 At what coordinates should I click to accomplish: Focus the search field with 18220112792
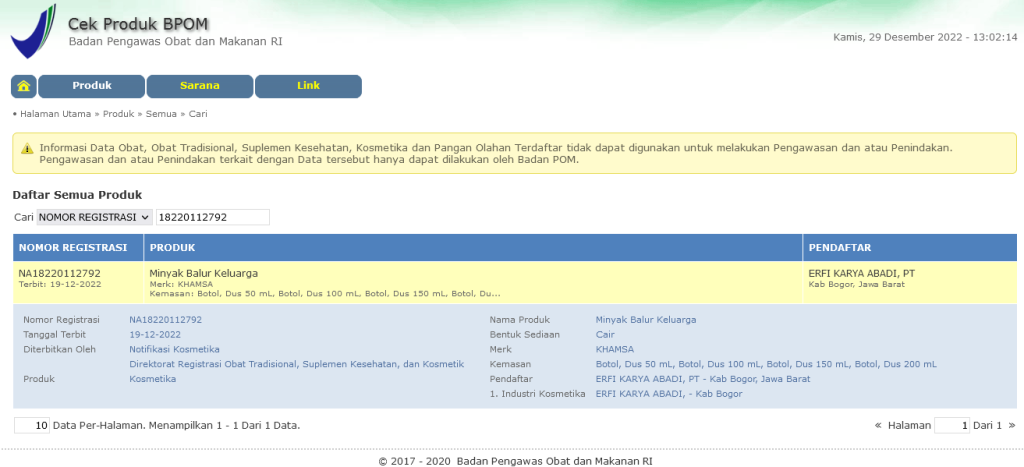pos(213,217)
